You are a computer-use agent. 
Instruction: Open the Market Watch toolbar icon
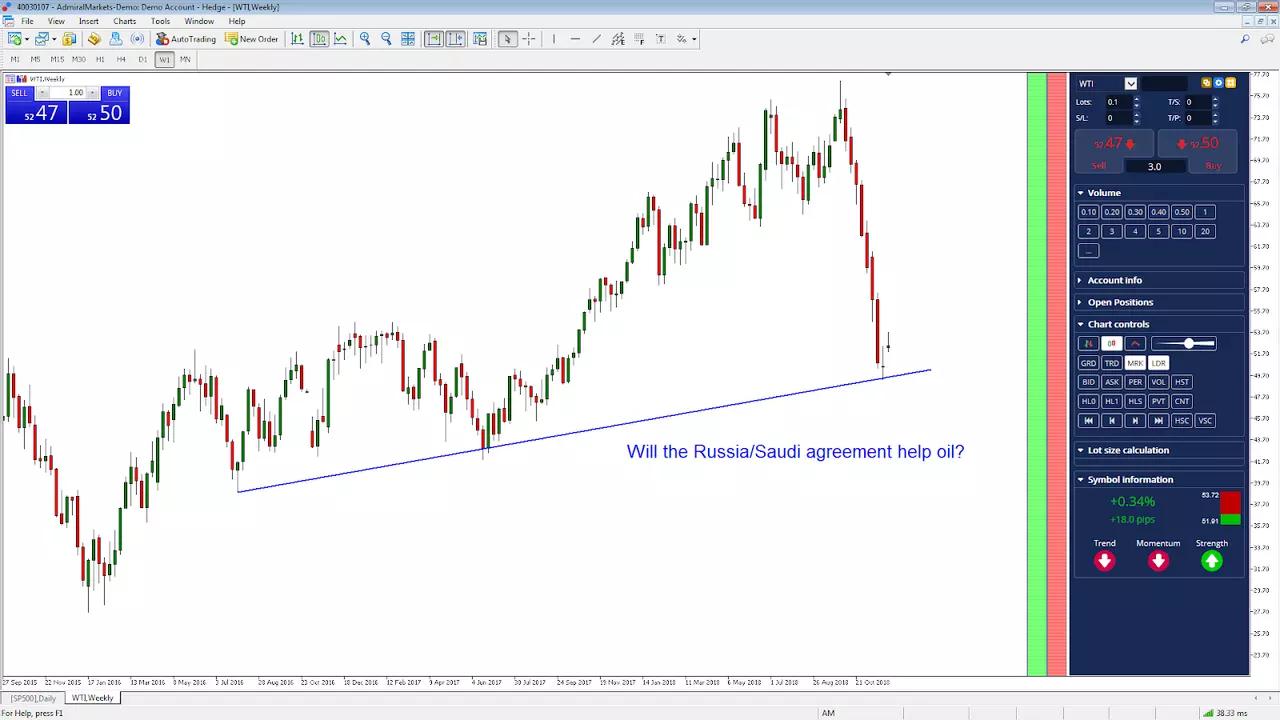pyautogui.click(x=69, y=39)
